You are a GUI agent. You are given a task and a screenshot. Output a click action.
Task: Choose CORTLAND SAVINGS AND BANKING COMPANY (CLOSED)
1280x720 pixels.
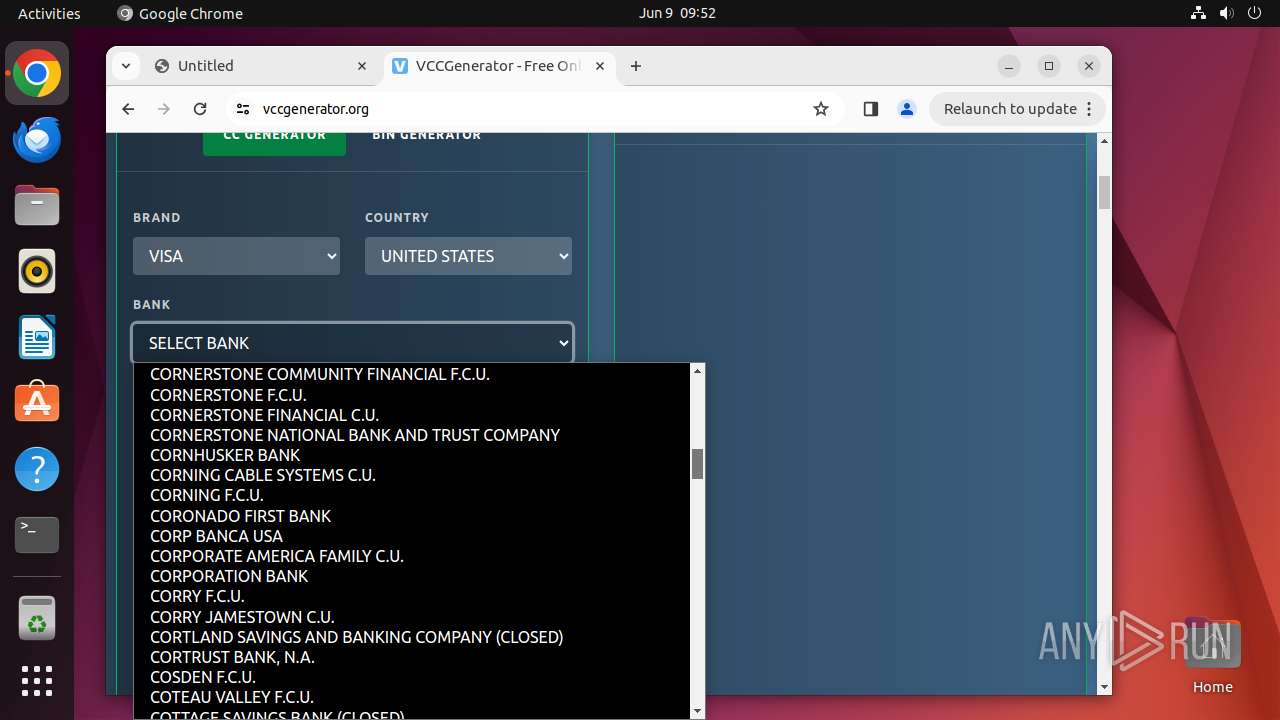pyautogui.click(x=412, y=637)
